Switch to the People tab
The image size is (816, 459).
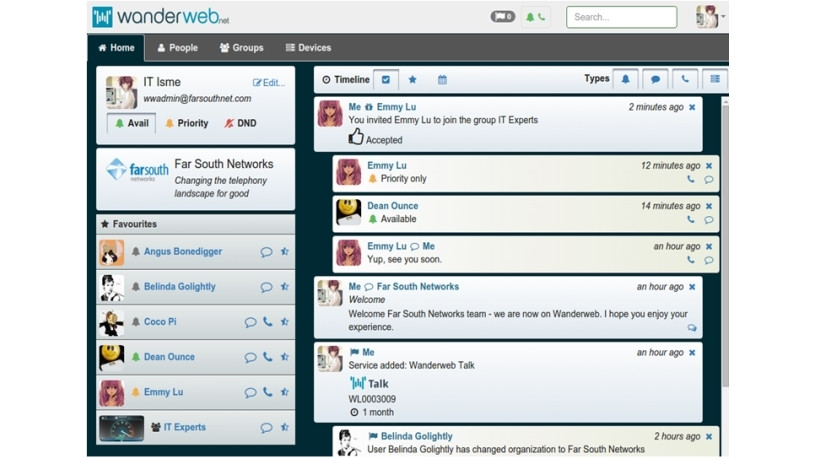(x=176, y=47)
